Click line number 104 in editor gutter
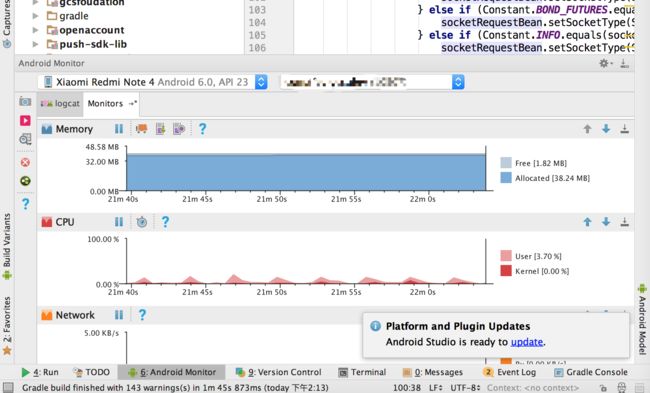 pyautogui.click(x=257, y=22)
